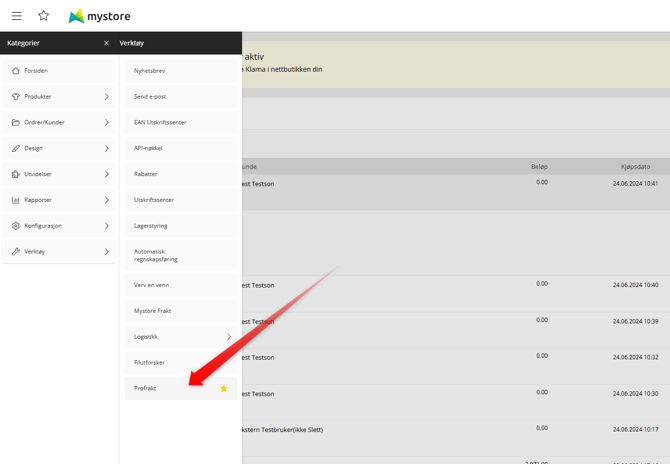Click the Konfigurasjon gear icon

[16, 226]
